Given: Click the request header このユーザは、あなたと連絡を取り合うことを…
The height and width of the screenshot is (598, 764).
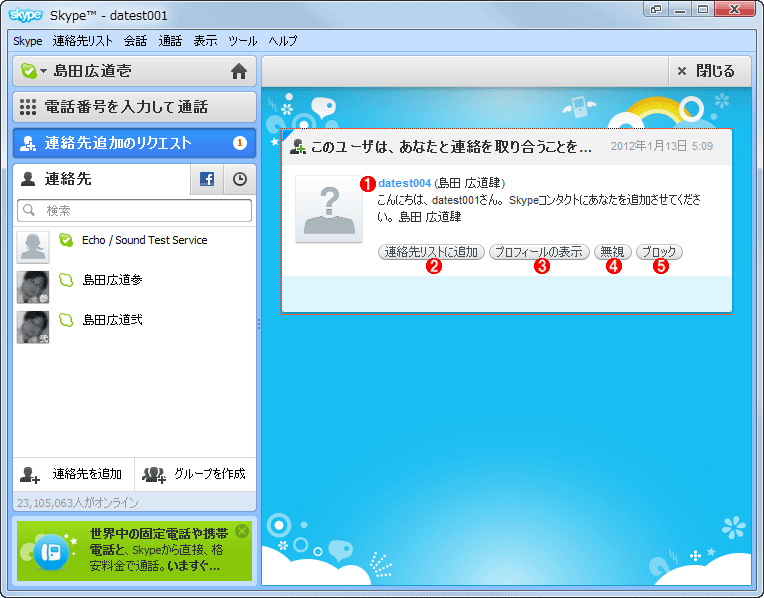Looking at the screenshot, I should 451,146.
